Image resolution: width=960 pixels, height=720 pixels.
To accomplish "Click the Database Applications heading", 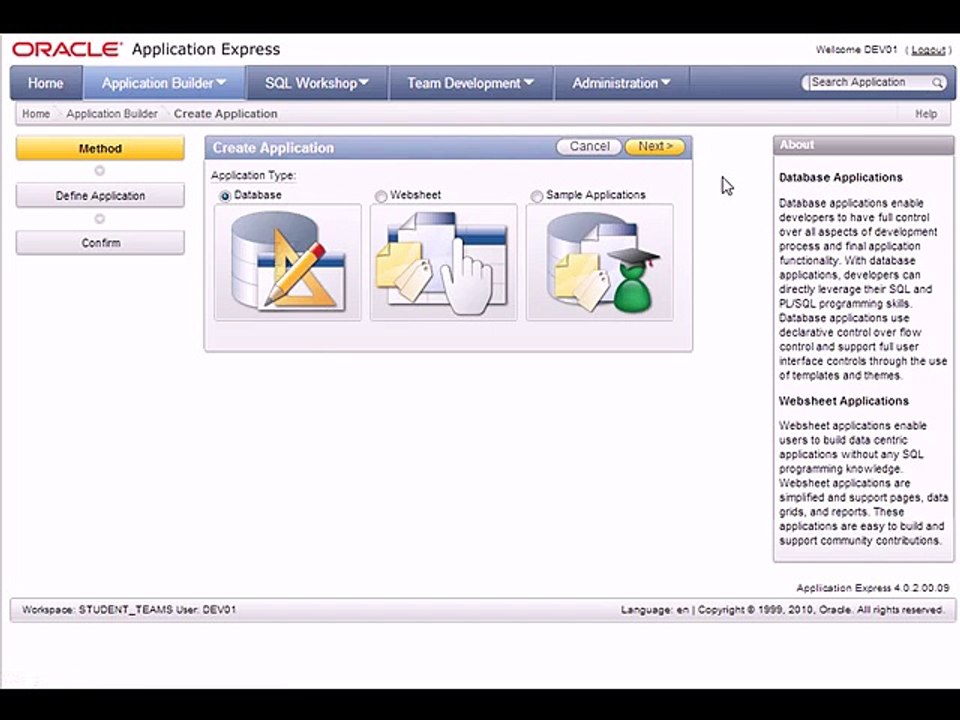I will point(841,178).
